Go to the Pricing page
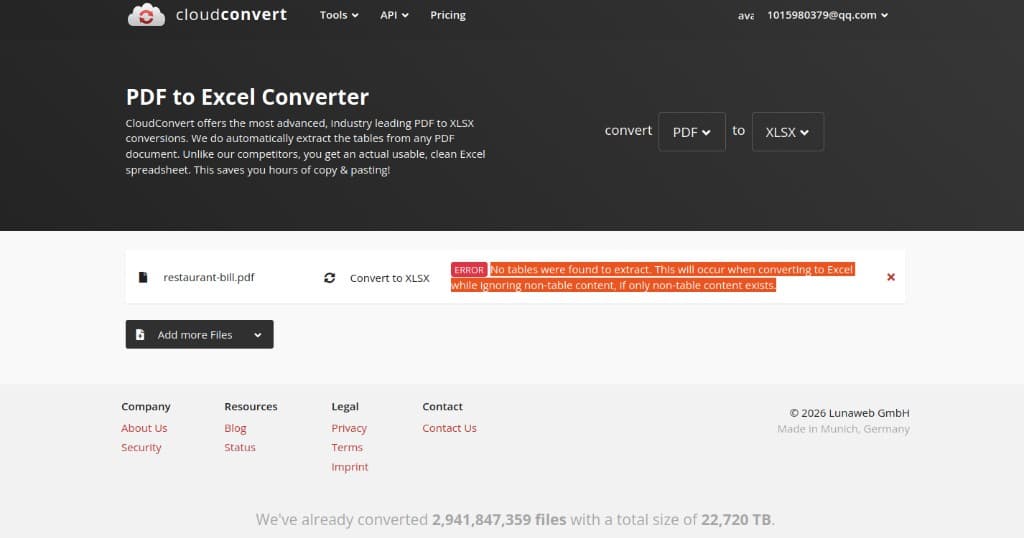This screenshot has height=538, width=1024. pyautogui.click(x=448, y=15)
